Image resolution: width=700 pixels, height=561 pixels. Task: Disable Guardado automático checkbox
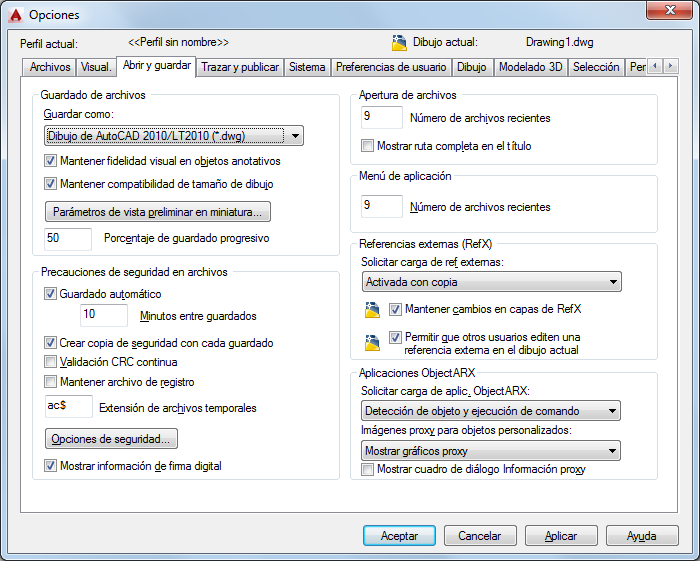[x=50, y=294]
